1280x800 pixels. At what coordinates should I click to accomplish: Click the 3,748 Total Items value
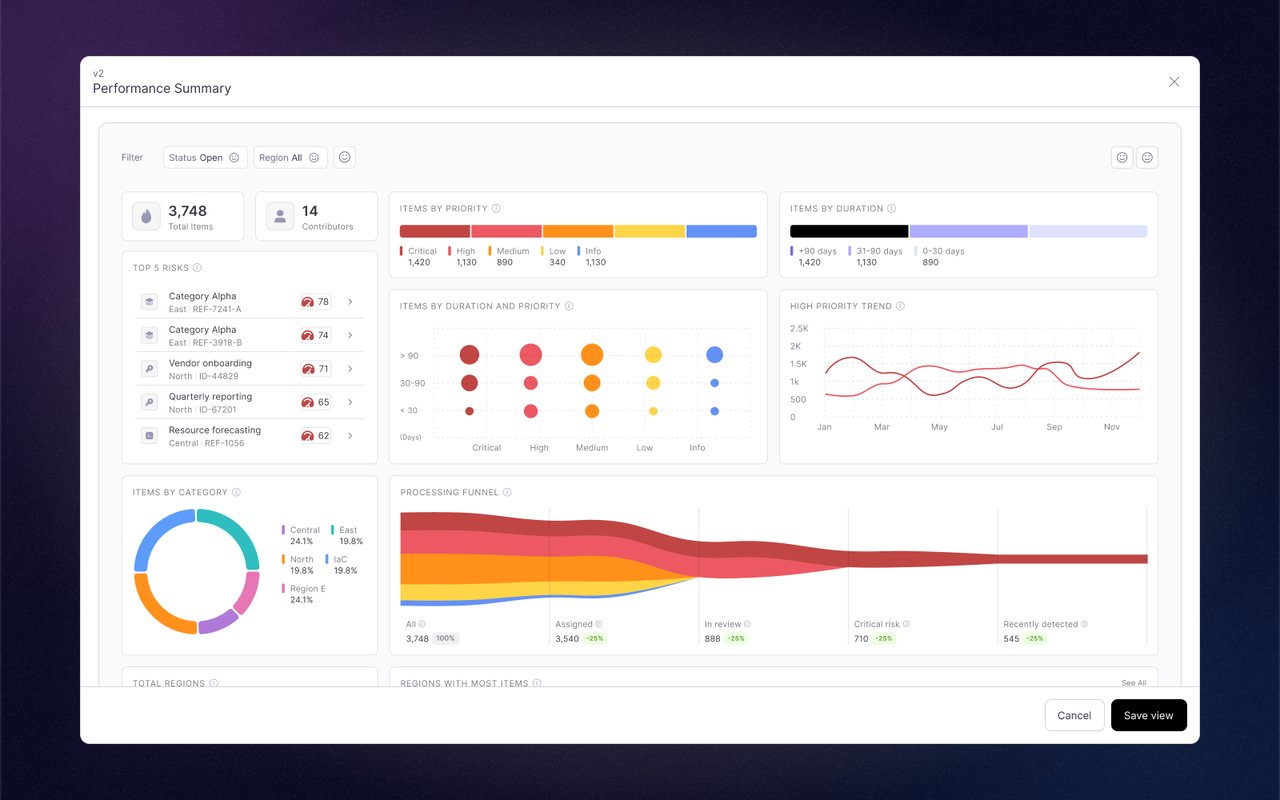click(x=188, y=211)
